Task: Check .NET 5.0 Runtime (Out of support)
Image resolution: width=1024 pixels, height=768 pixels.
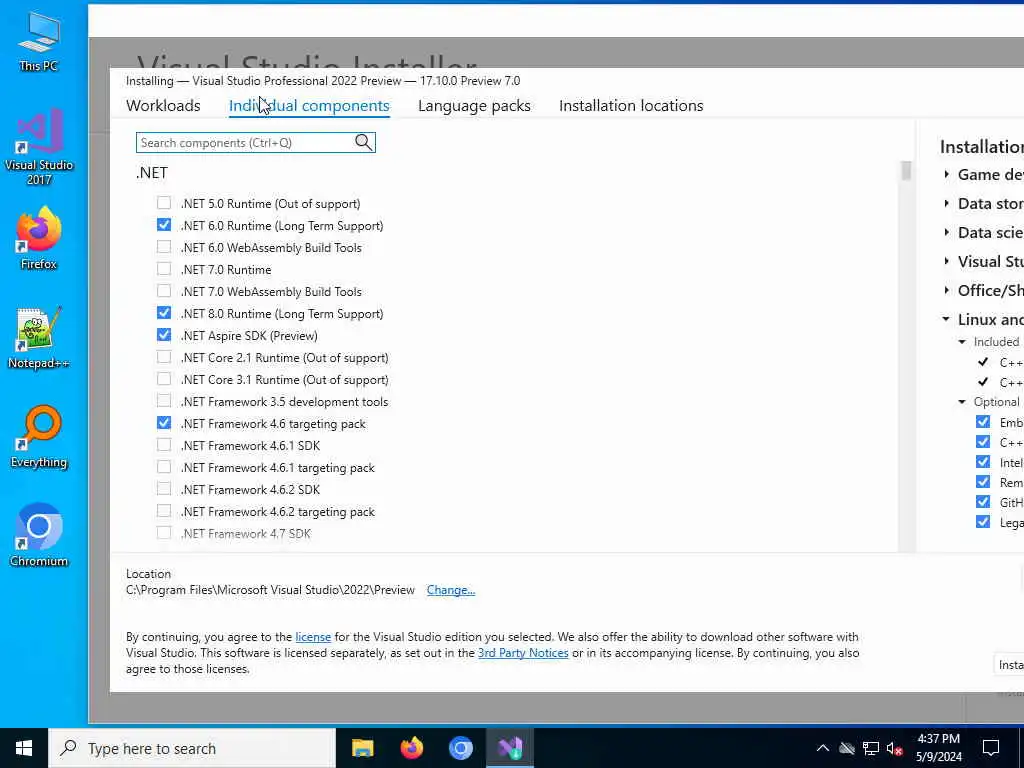Action: click(x=164, y=203)
